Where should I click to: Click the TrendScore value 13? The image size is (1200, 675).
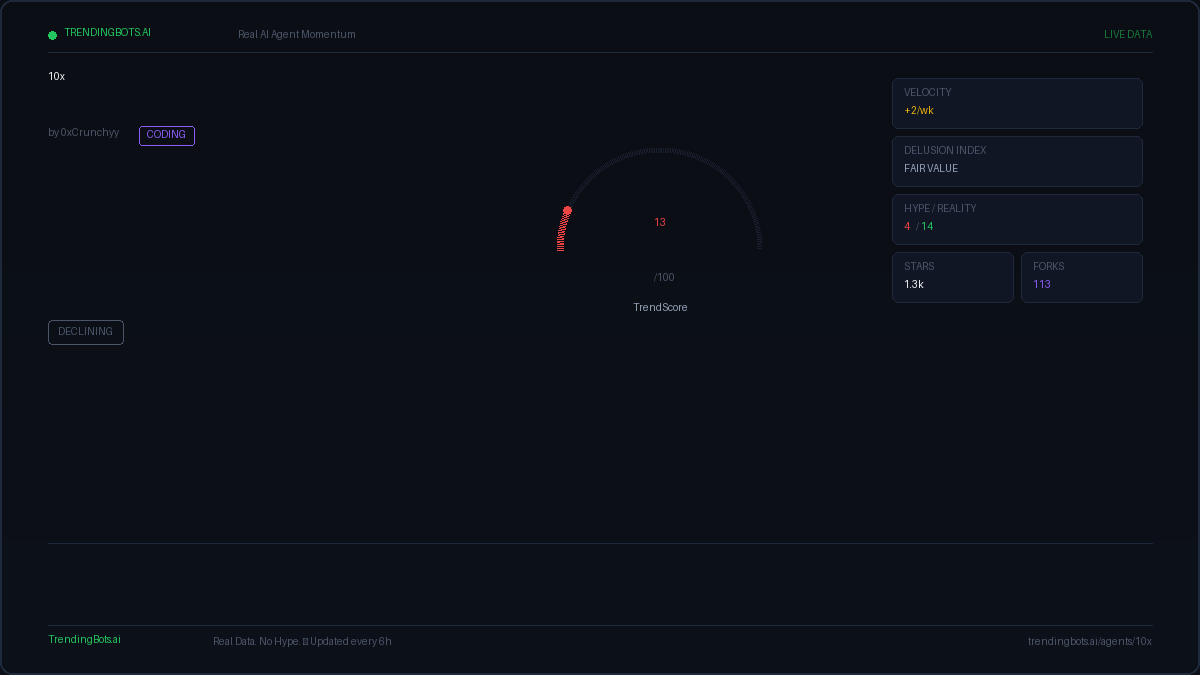tap(660, 222)
